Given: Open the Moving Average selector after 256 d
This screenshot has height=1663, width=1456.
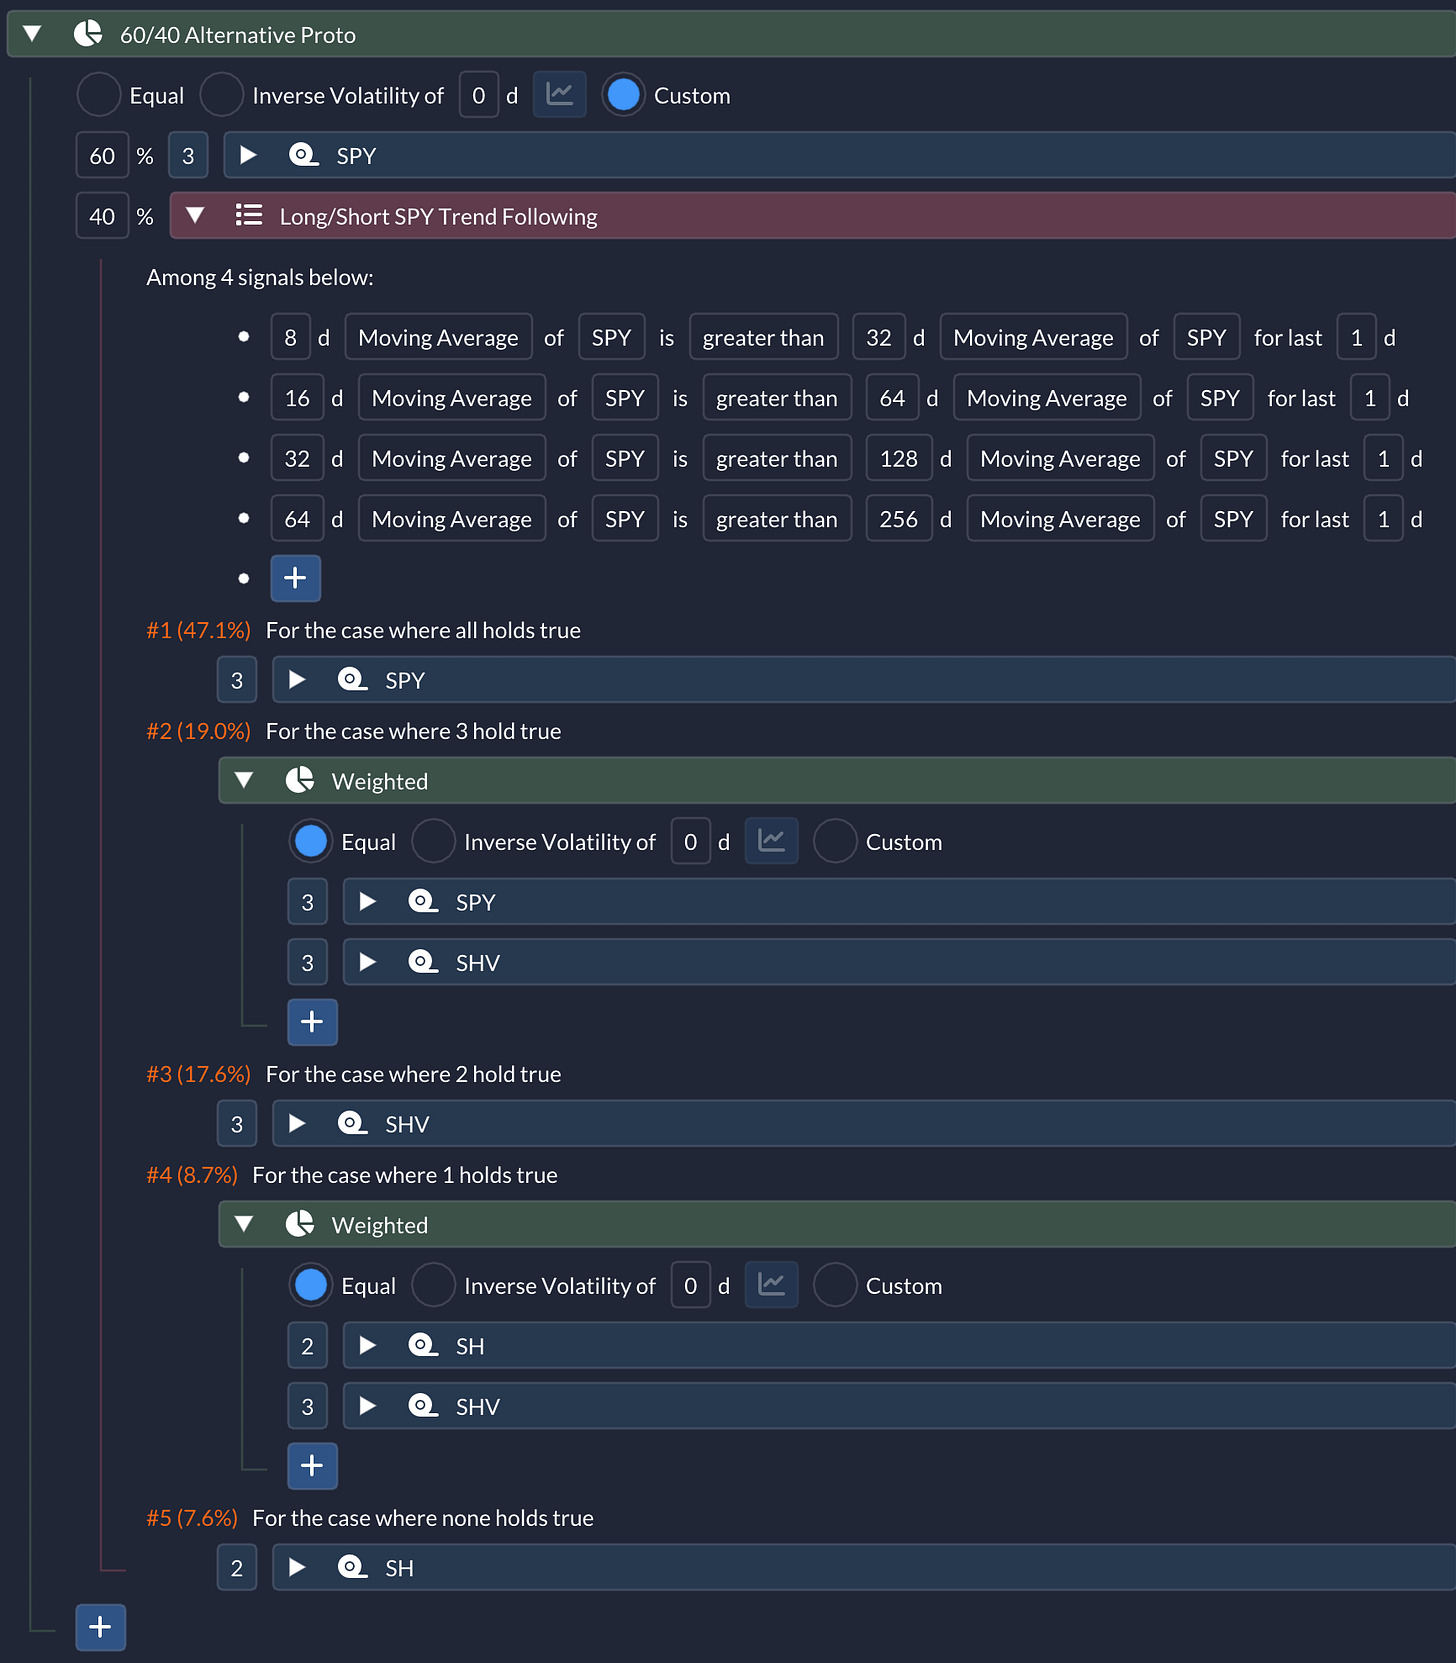Looking at the screenshot, I should tap(1060, 519).
